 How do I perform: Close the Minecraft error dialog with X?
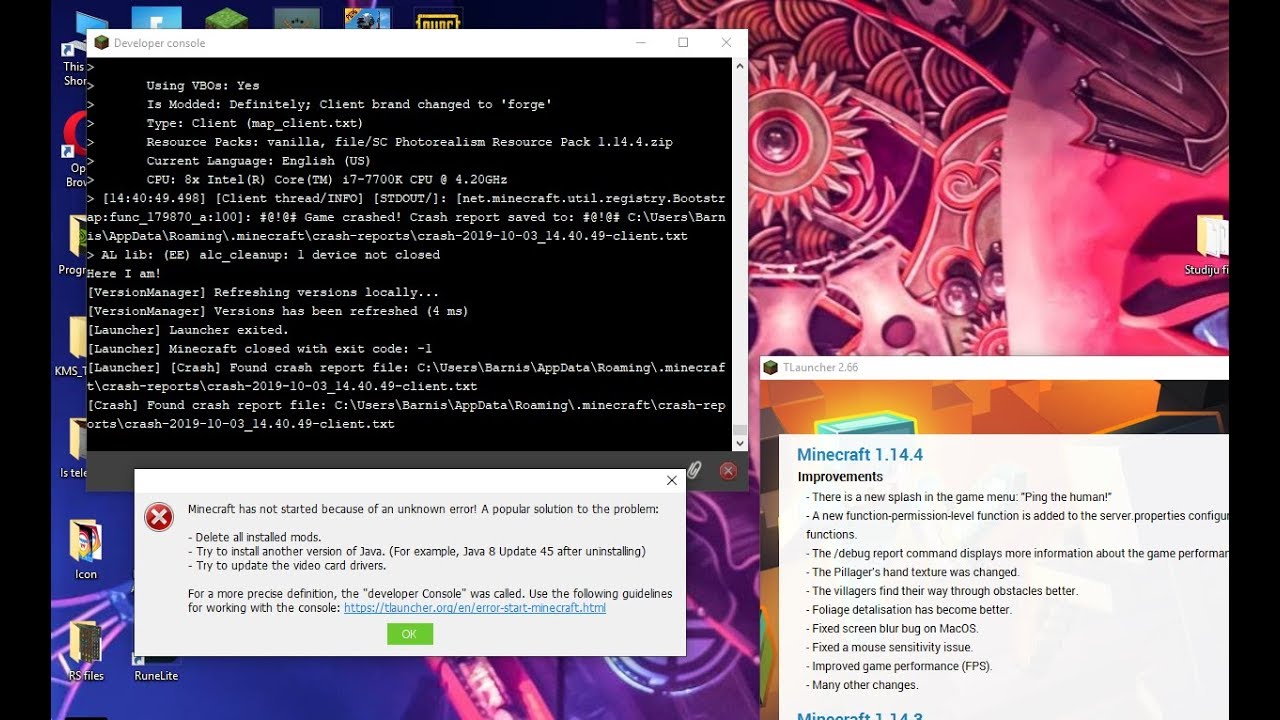click(x=672, y=481)
